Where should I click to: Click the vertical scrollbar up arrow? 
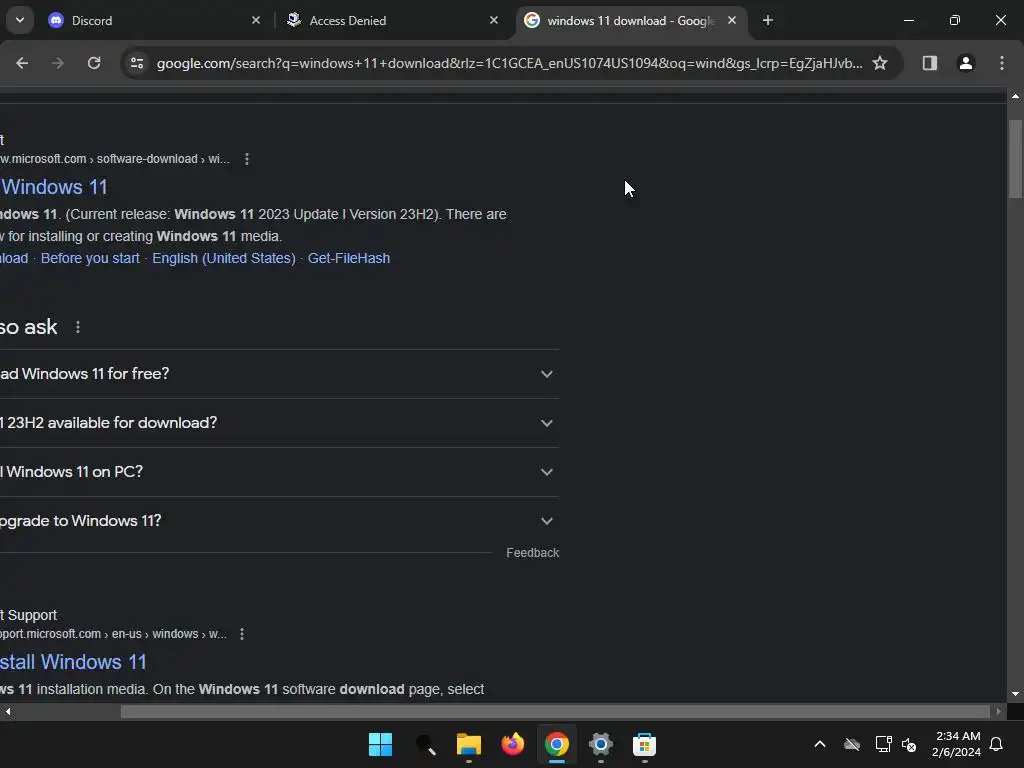[1015, 96]
